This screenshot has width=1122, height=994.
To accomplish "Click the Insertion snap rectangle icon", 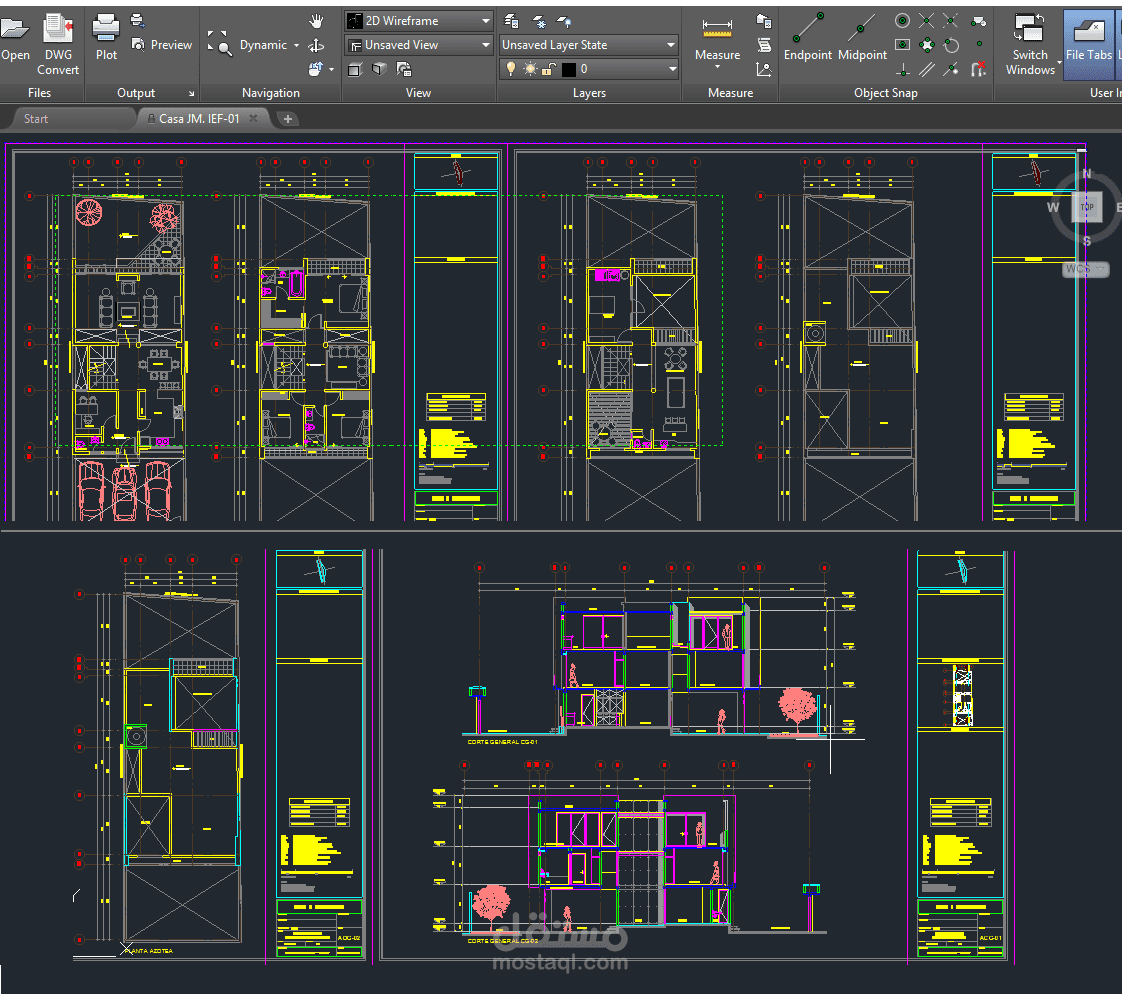I will (903, 45).
